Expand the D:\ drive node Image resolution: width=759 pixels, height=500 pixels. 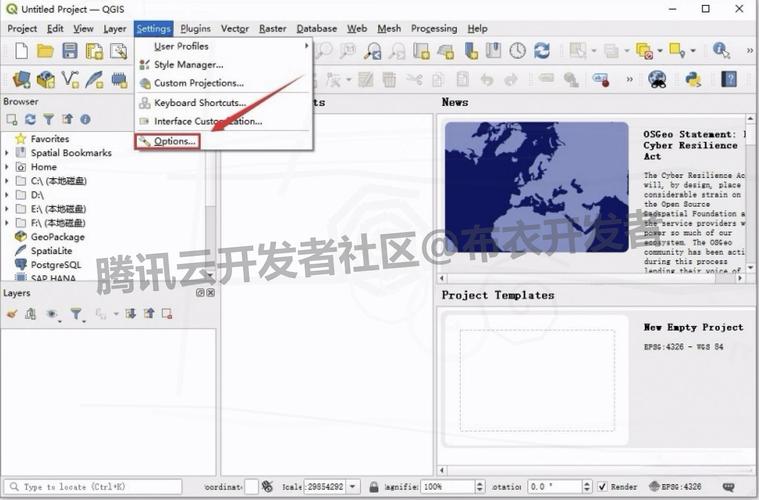click(7, 195)
